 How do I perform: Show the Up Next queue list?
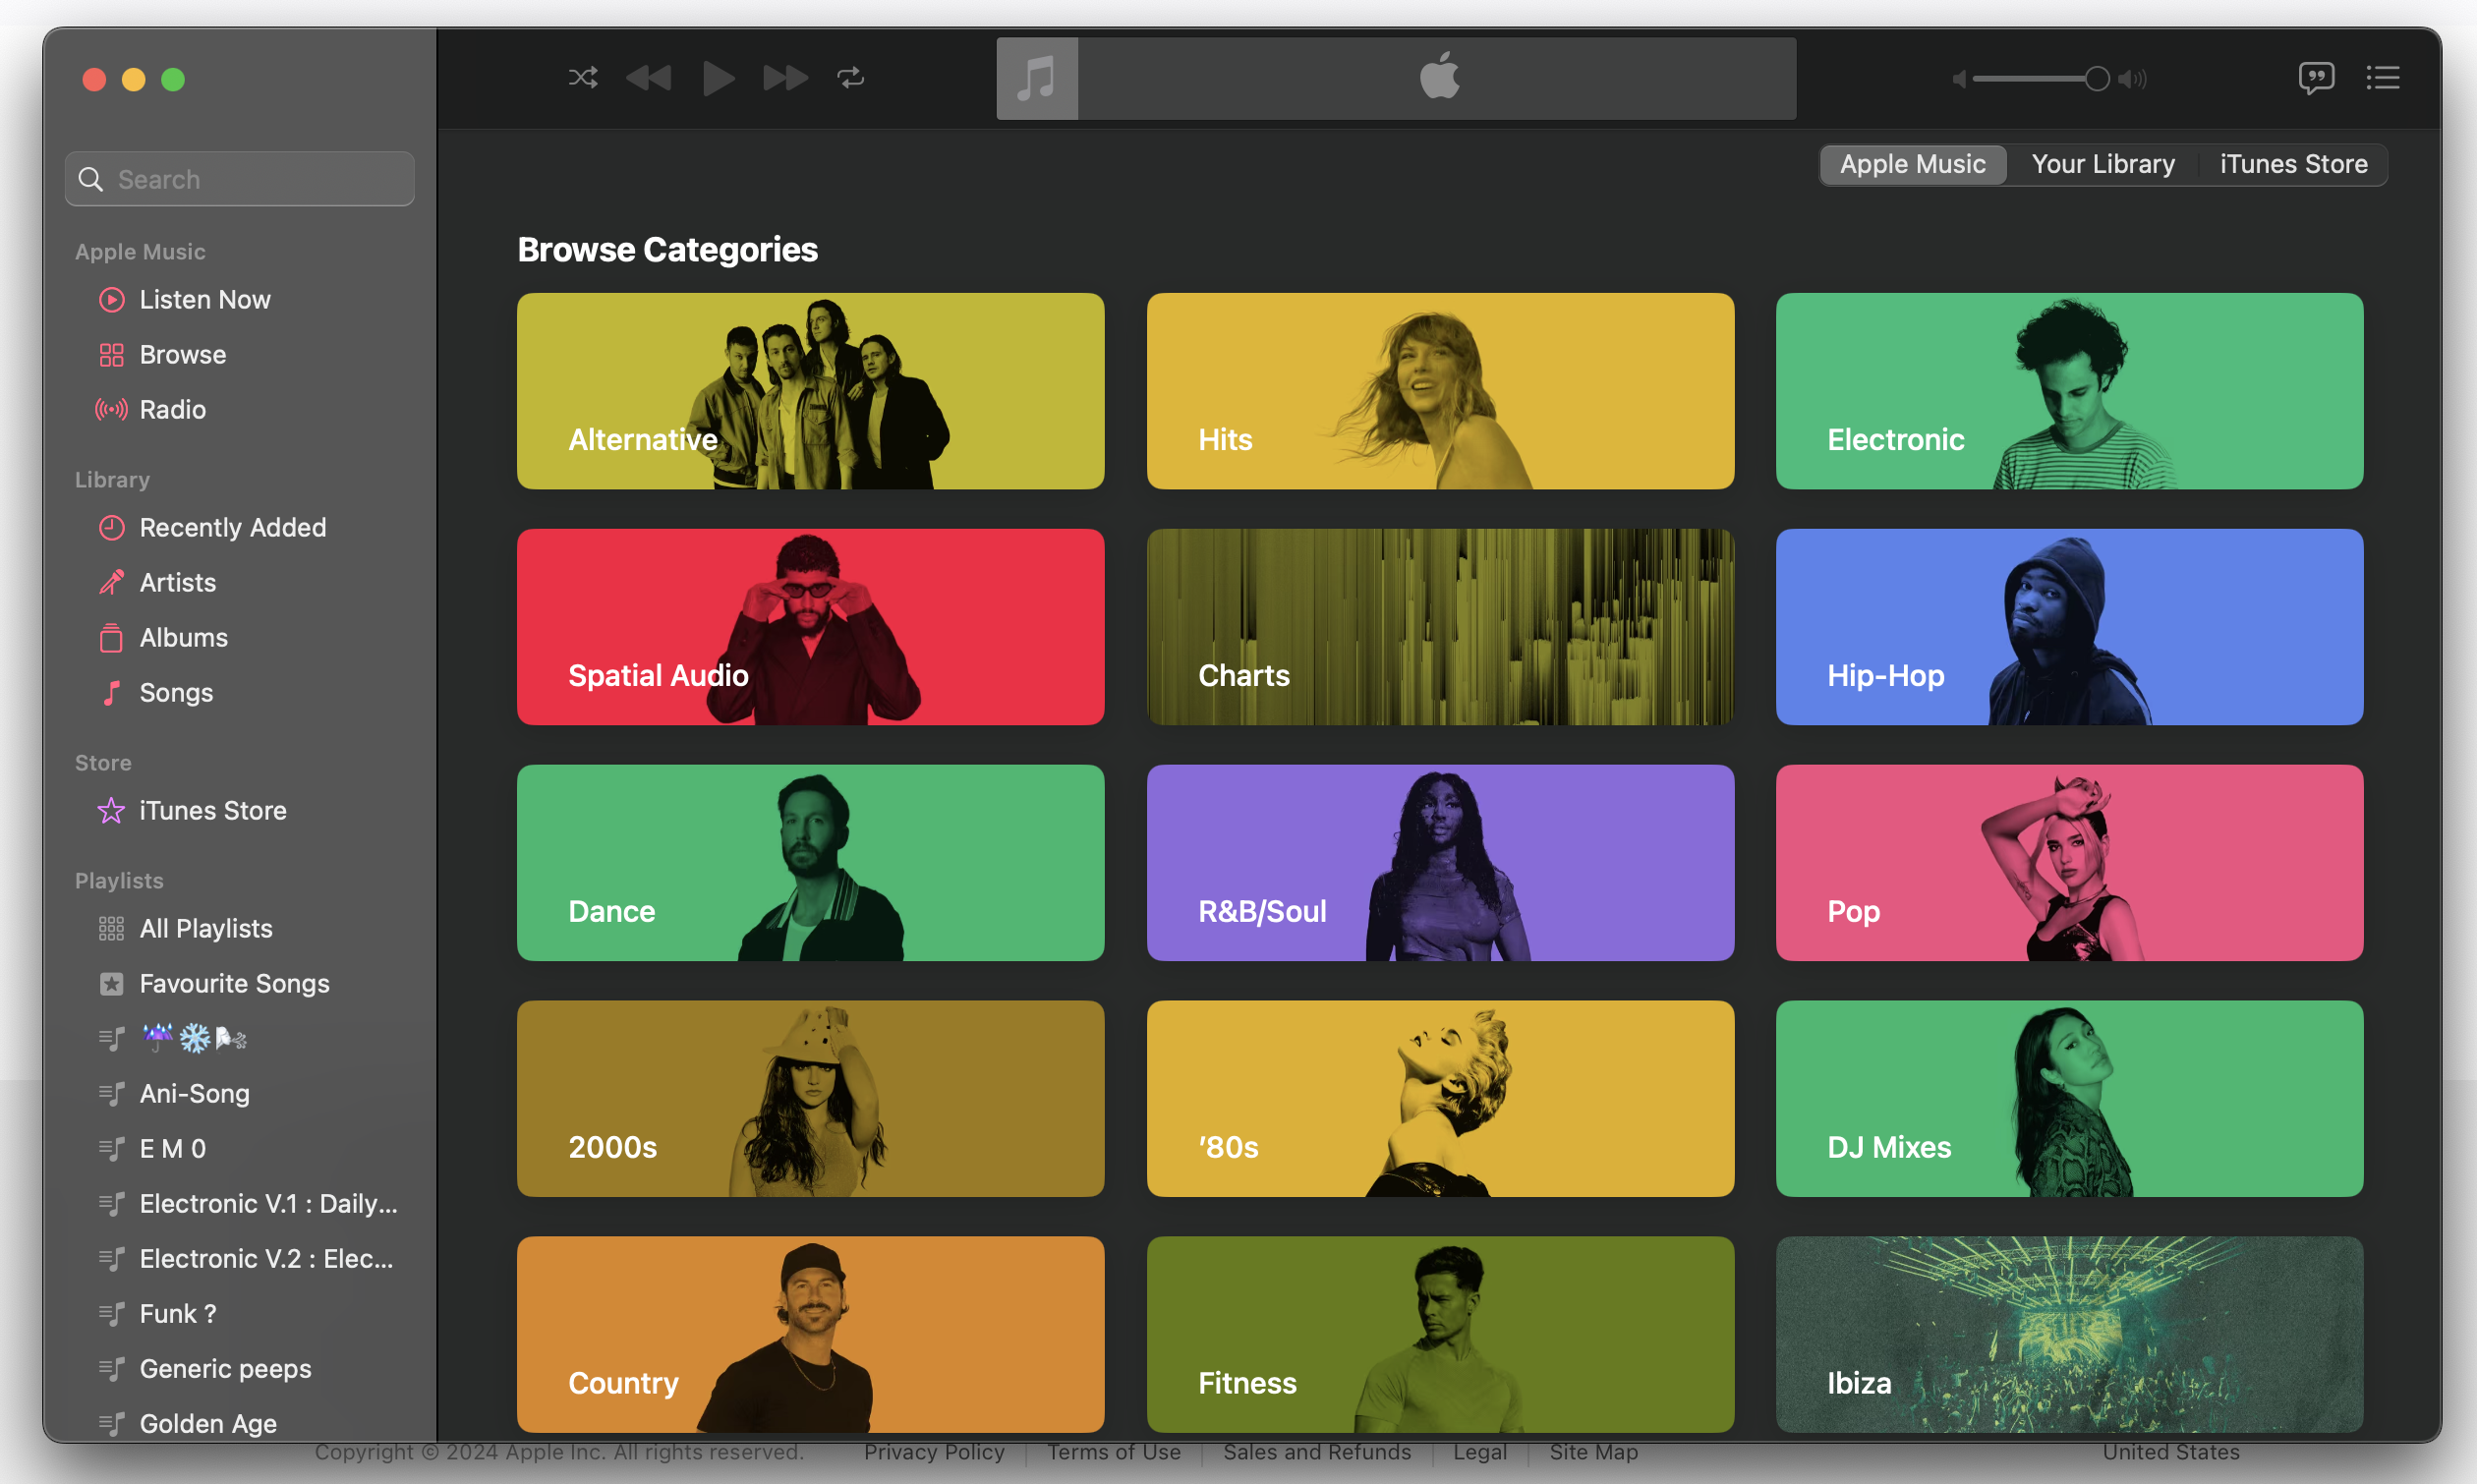(2382, 77)
